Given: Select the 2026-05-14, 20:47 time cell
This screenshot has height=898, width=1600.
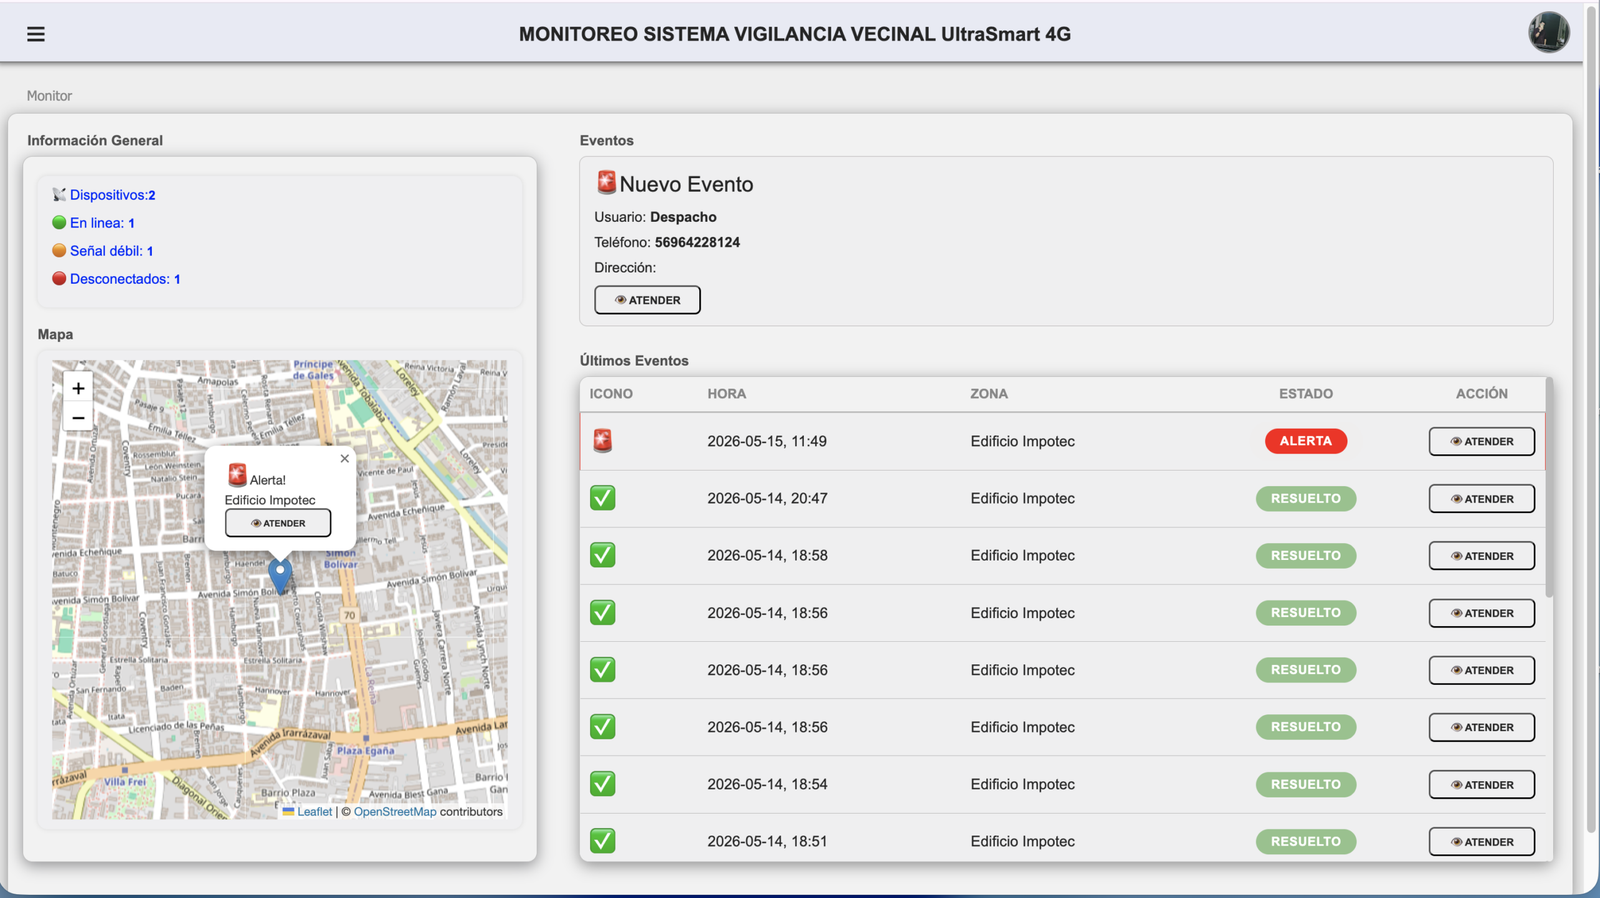Looking at the screenshot, I should coord(767,498).
